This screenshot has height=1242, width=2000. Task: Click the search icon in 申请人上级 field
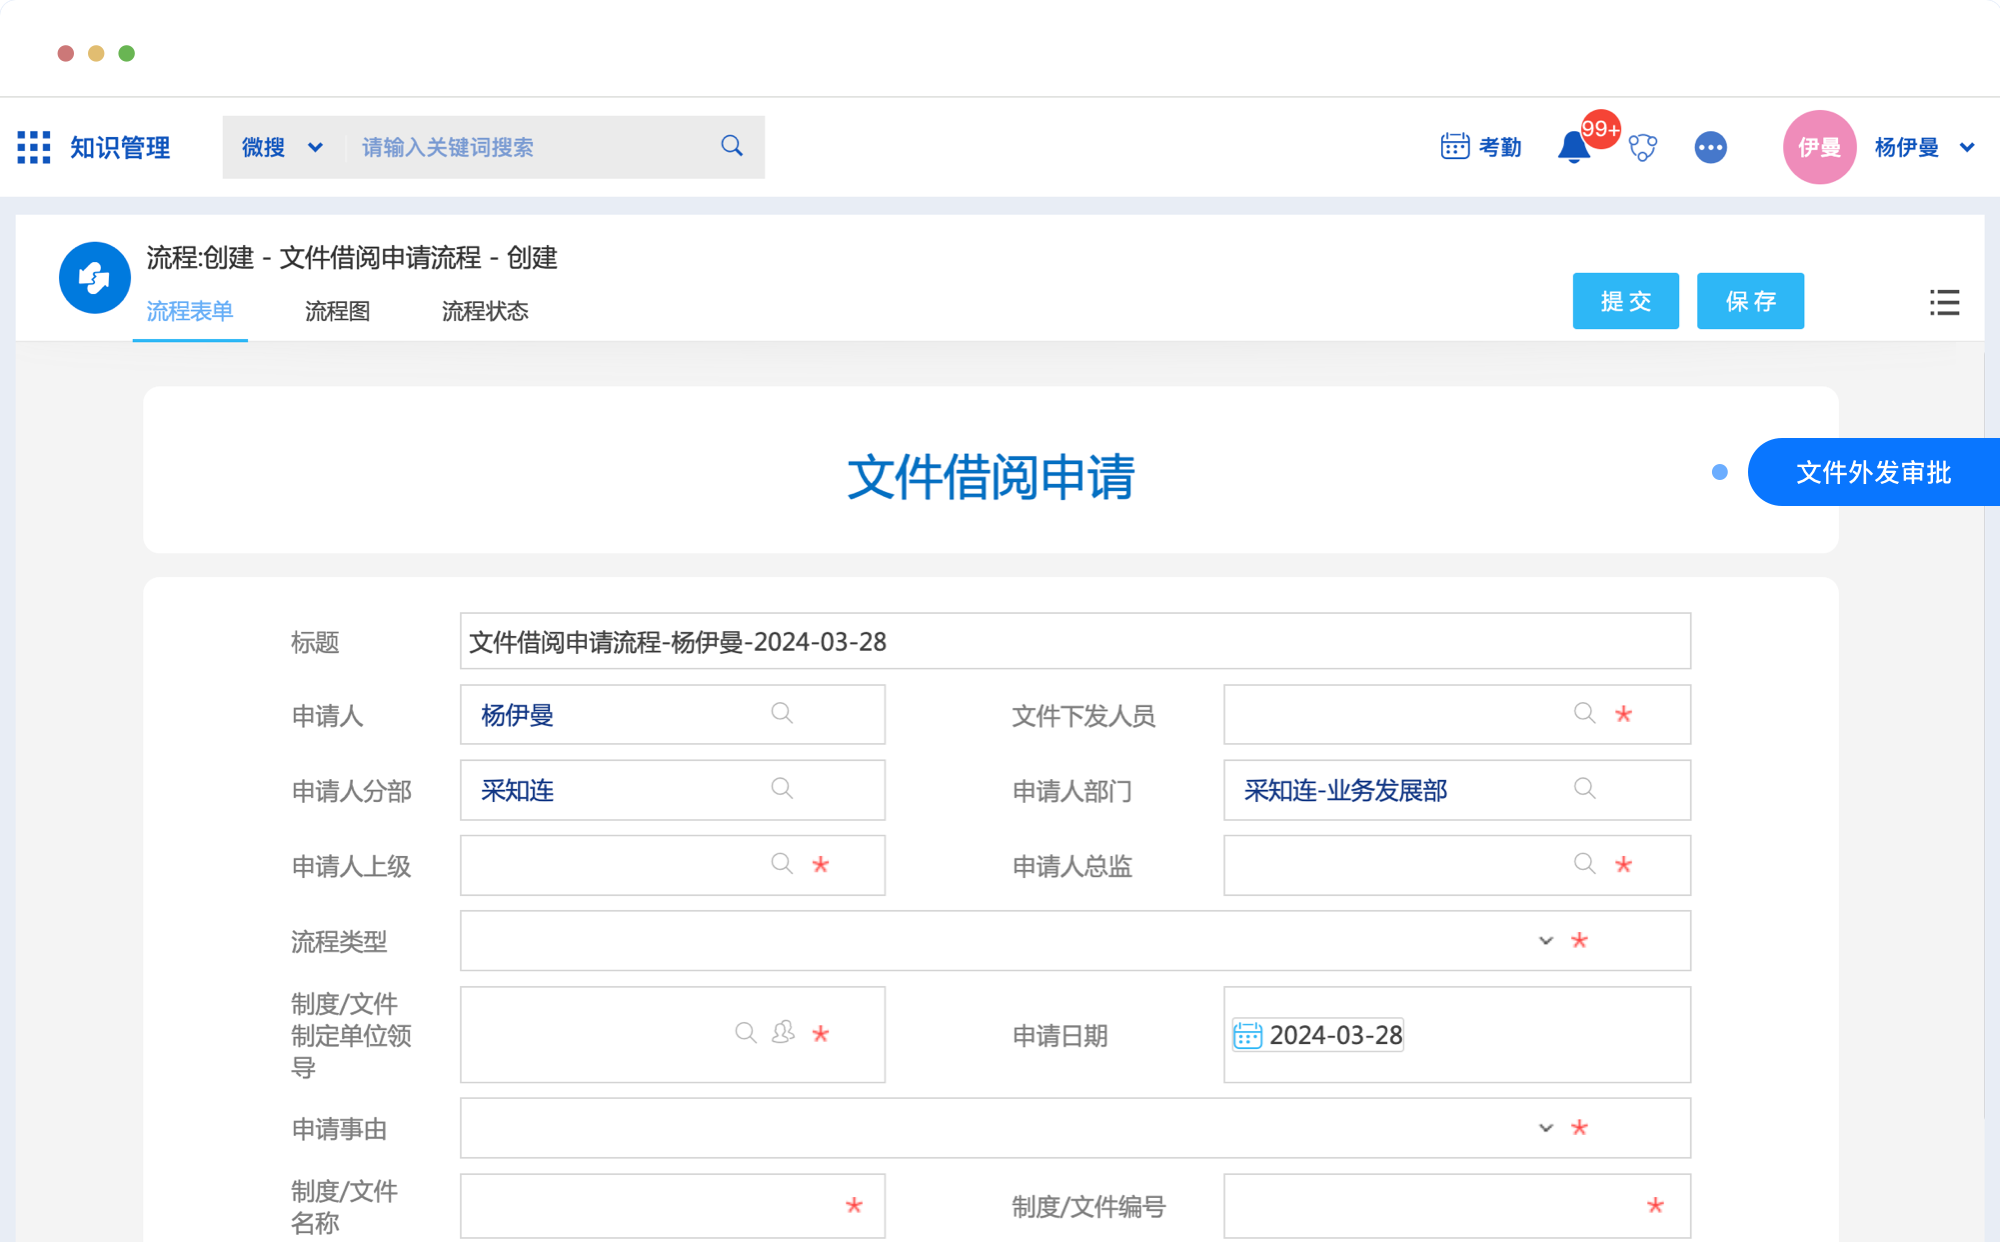782,864
